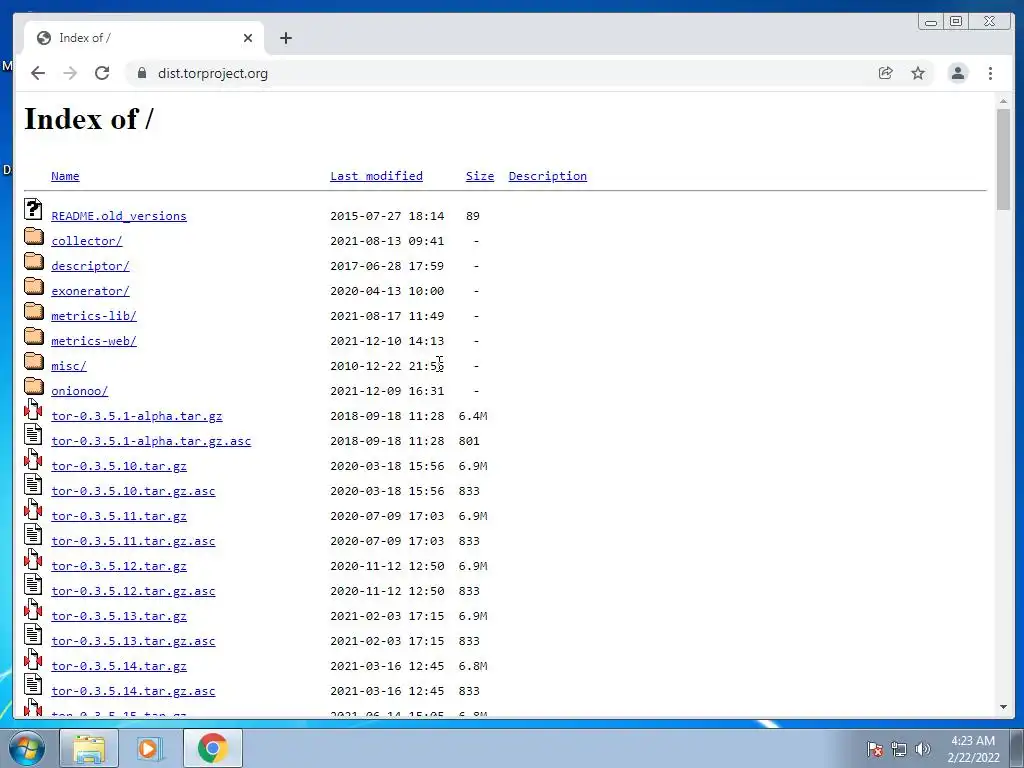Viewport: 1024px width, 768px height.
Task: Click the folder icon next to metrics-web/
Action: [x=33, y=336]
